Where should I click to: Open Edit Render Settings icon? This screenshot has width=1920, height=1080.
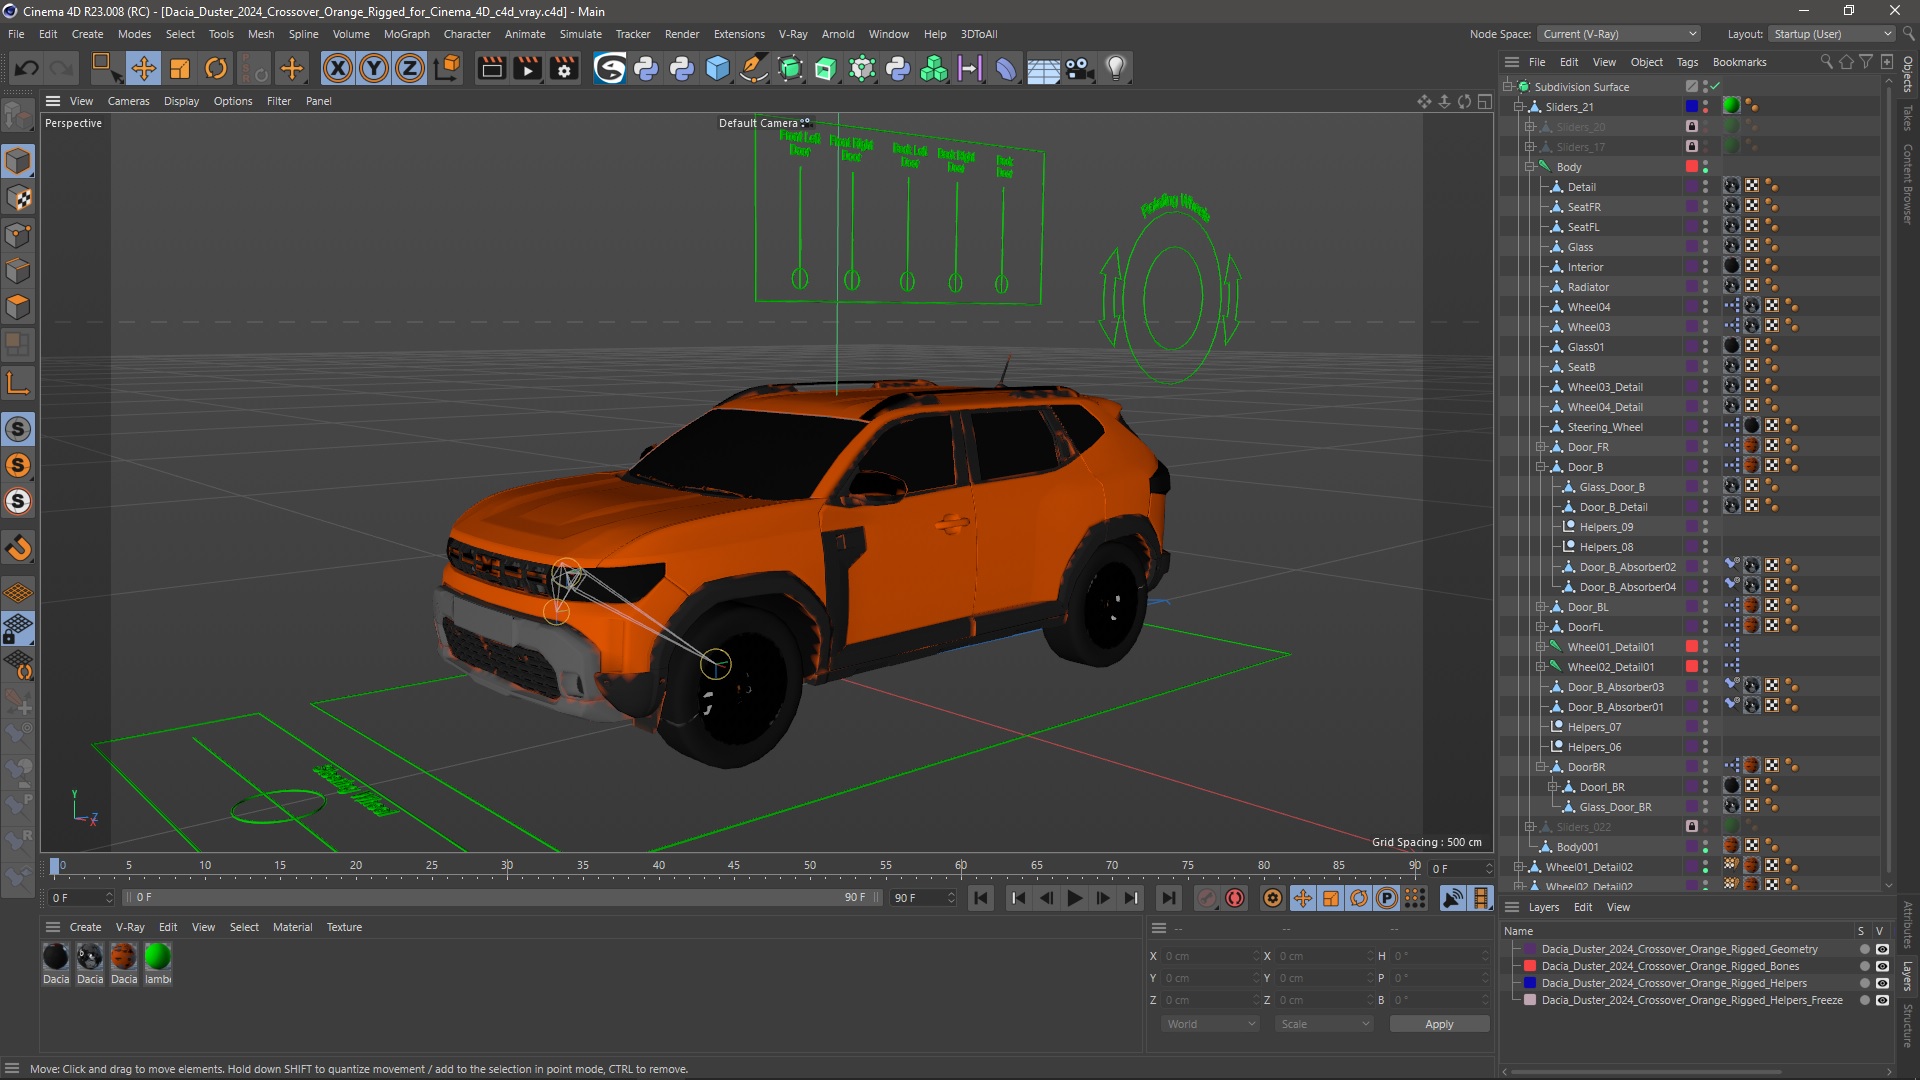(565, 68)
